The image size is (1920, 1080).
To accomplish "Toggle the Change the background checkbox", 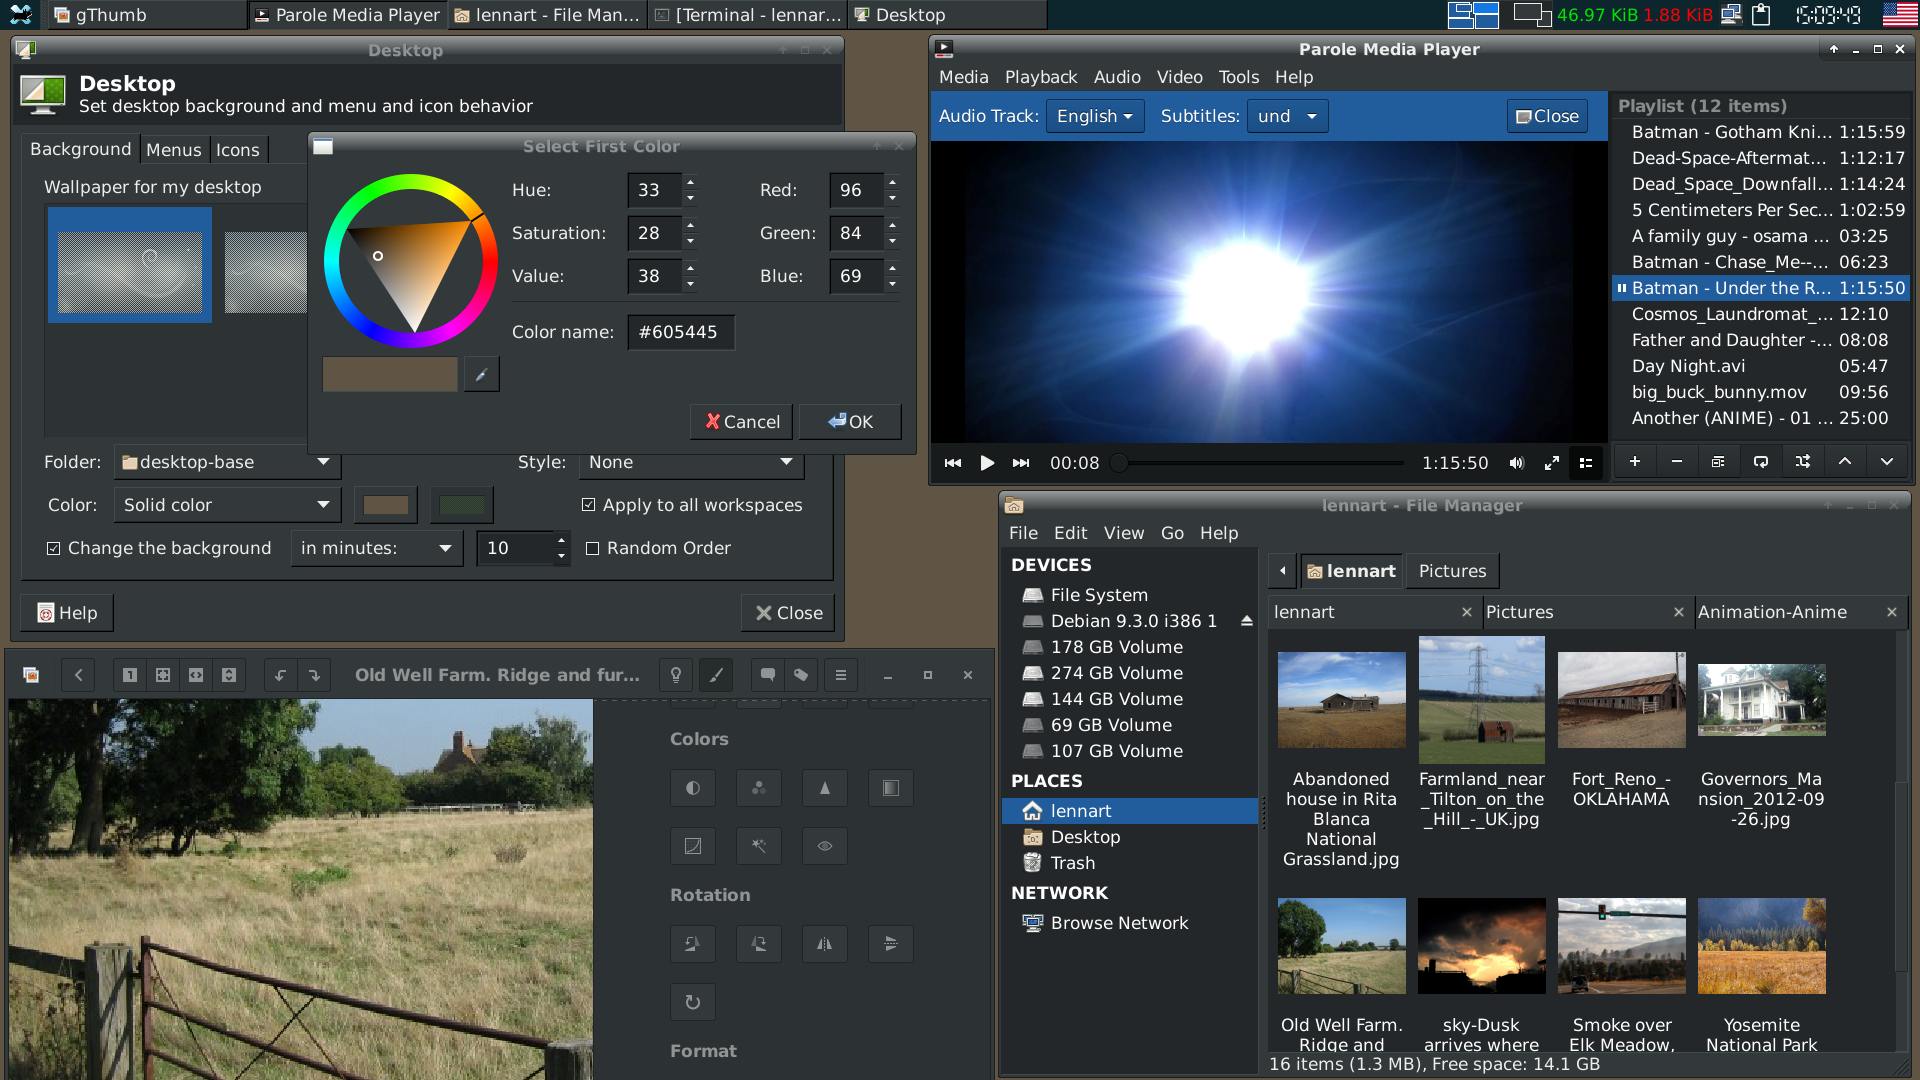I will (54, 548).
